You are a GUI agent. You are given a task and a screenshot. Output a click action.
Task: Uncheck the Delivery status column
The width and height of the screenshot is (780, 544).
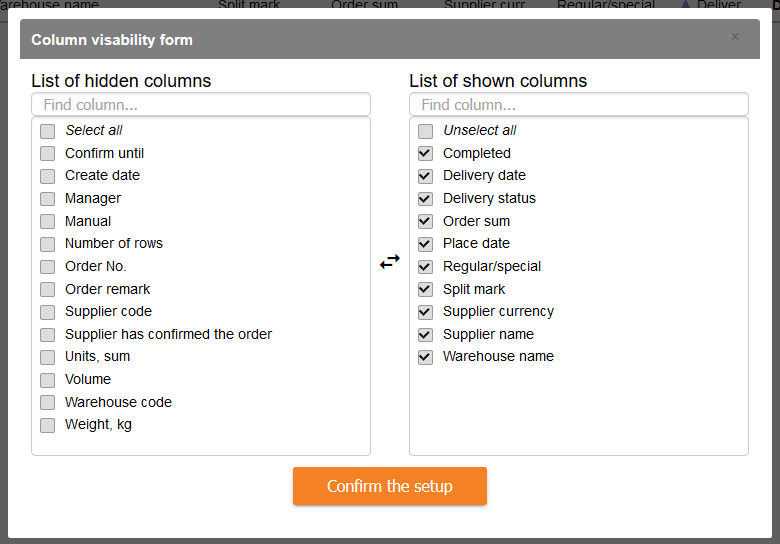[426, 199]
